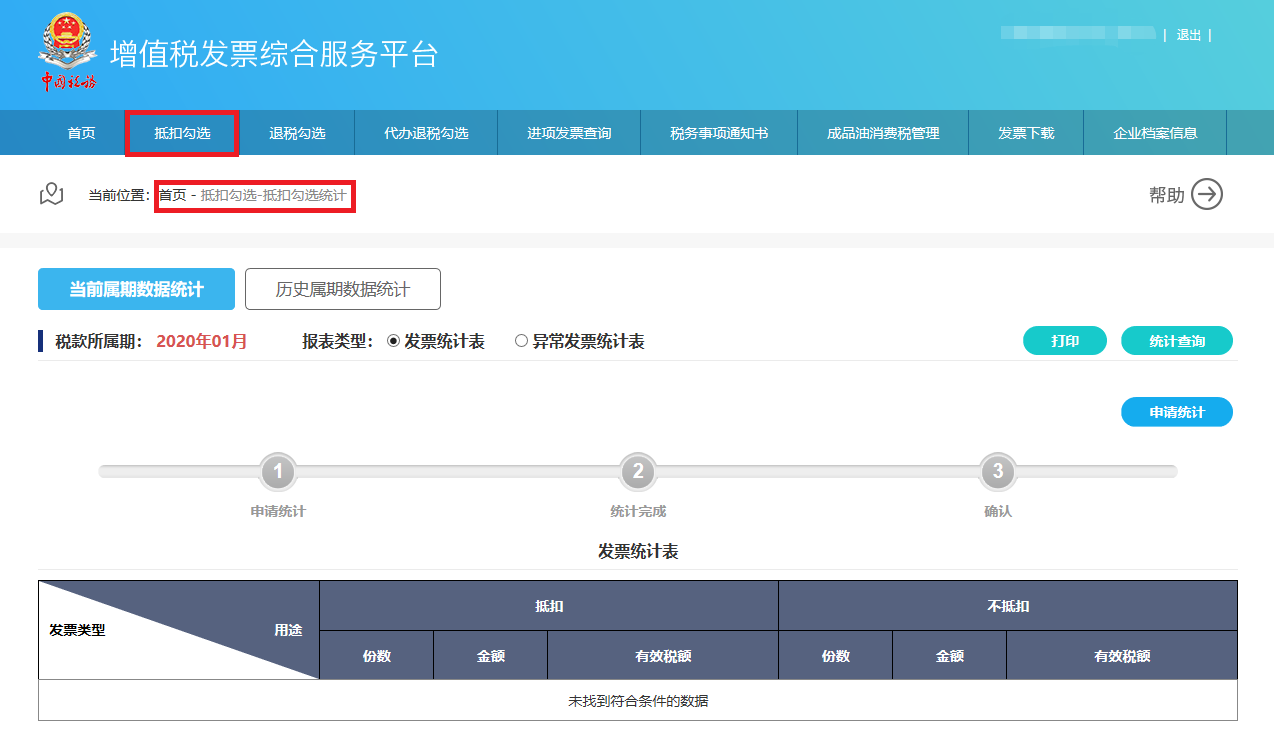Click the China Tax emblem logo

click(67, 52)
